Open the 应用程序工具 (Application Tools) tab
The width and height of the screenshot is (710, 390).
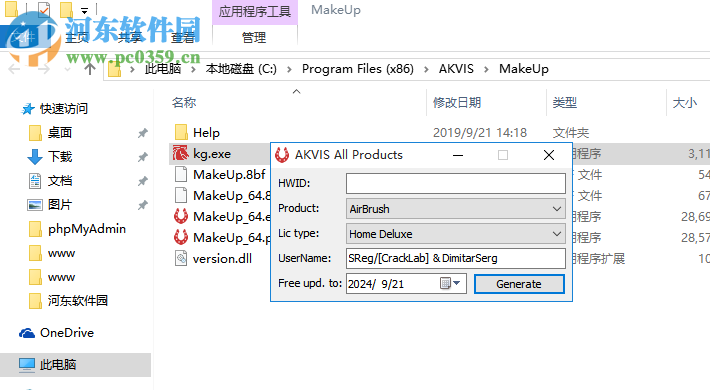point(254,11)
